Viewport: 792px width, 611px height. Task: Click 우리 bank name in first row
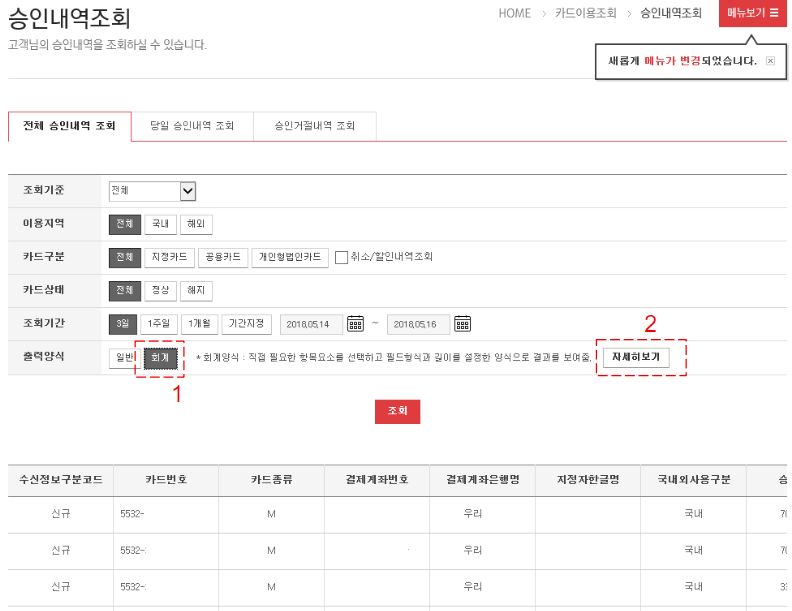click(473, 514)
